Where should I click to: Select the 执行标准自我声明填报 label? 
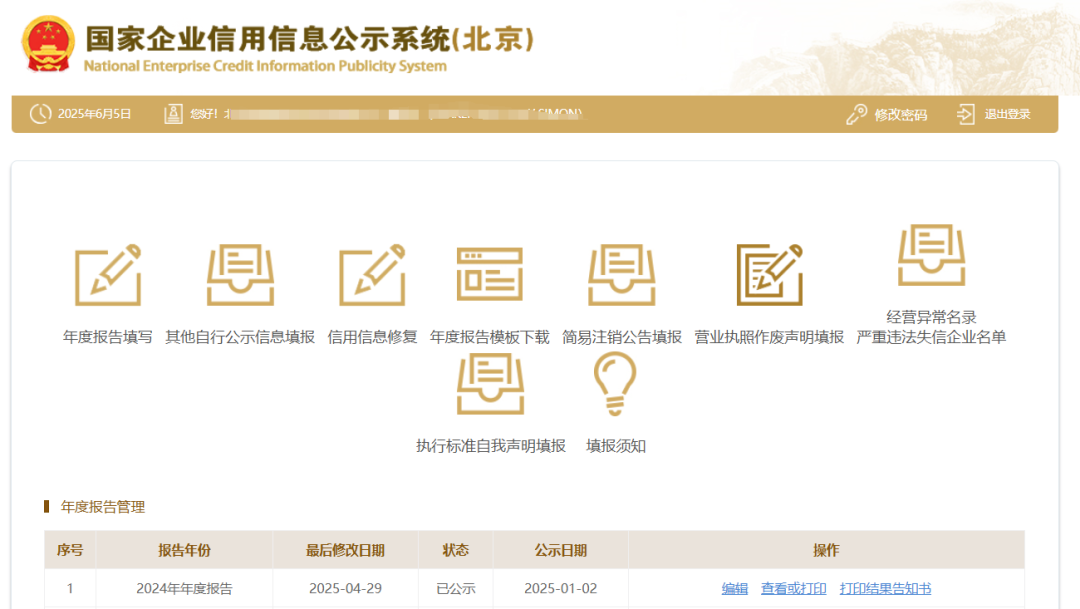point(490,446)
